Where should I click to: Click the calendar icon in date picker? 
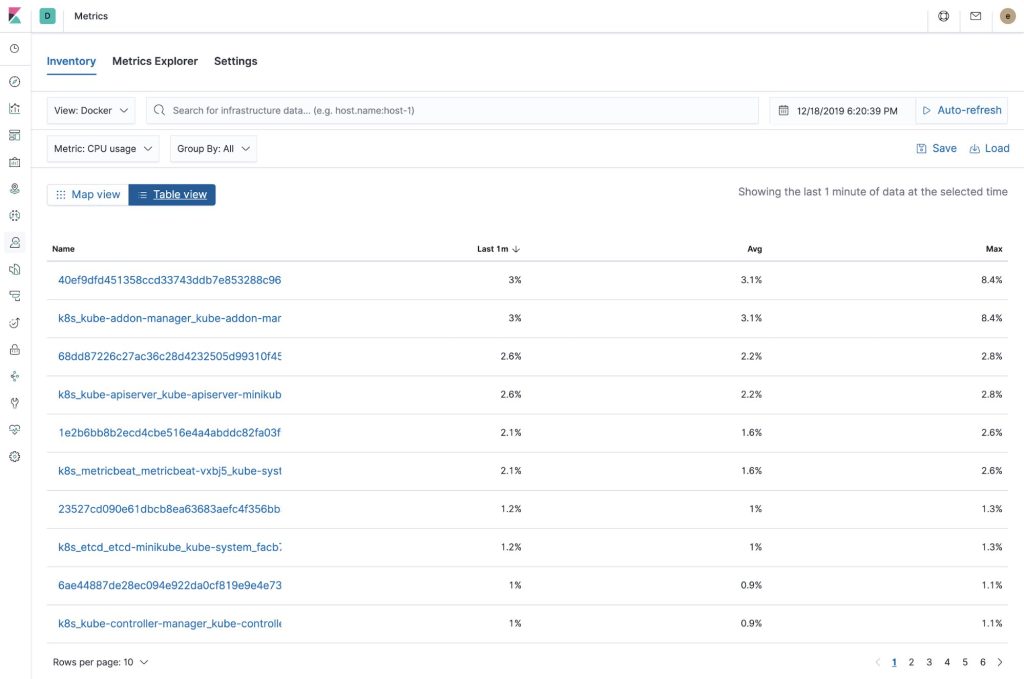784,110
